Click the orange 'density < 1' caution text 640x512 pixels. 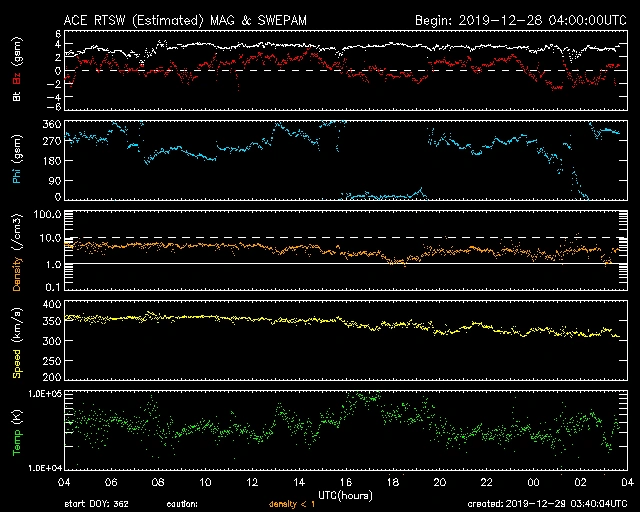(292, 504)
